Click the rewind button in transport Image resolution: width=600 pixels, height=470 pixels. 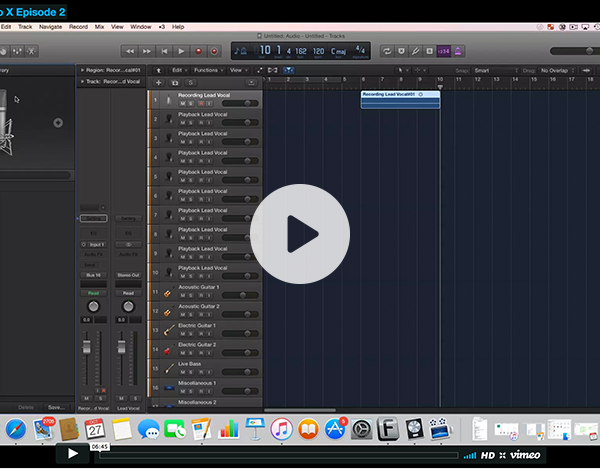click(x=129, y=50)
